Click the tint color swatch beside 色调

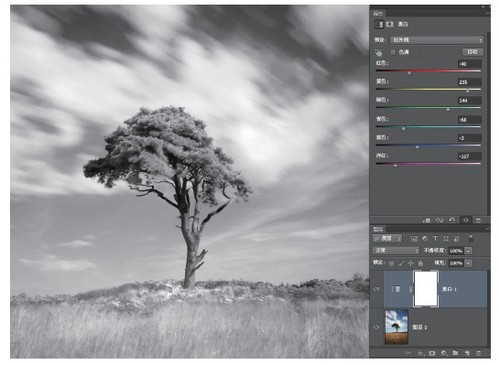[x=416, y=52]
